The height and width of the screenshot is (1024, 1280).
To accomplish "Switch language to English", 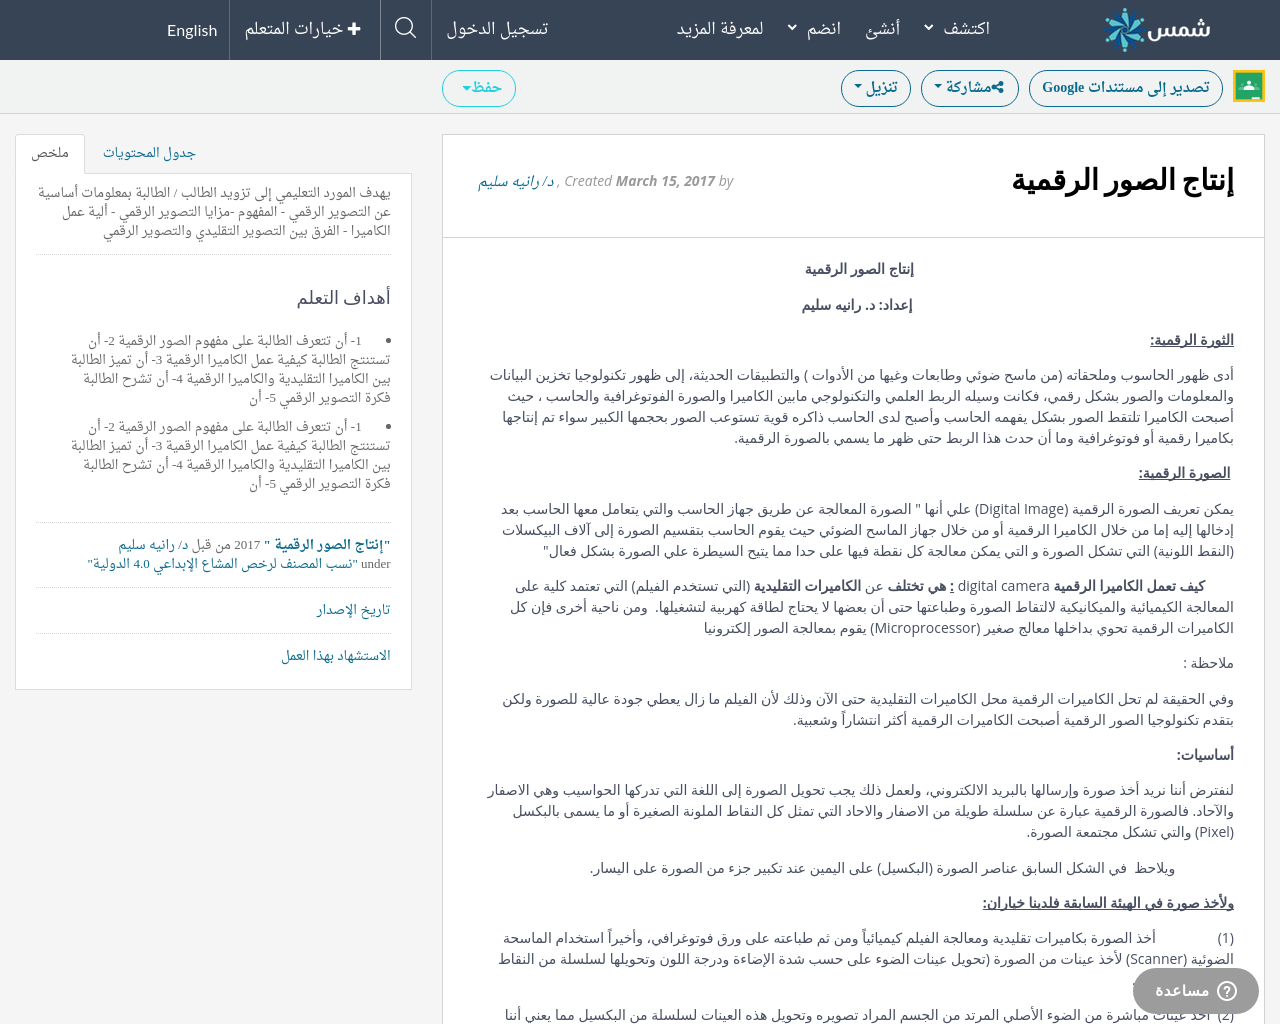I will (x=192, y=30).
